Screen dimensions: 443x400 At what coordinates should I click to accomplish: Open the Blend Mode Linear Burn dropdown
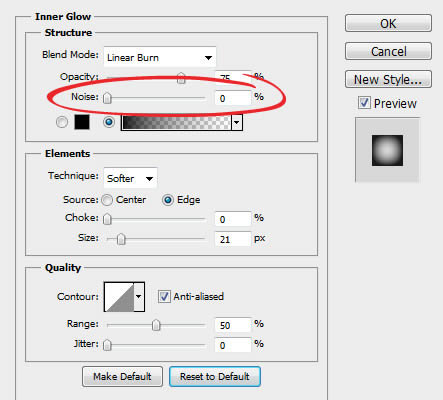tap(160, 57)
